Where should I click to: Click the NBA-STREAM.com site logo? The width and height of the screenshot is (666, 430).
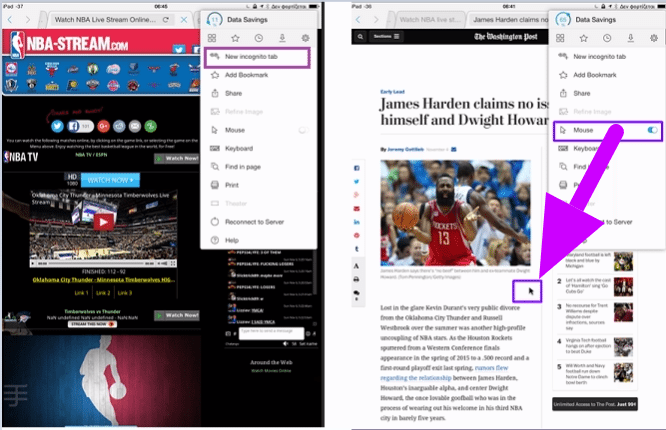point(68,44)
